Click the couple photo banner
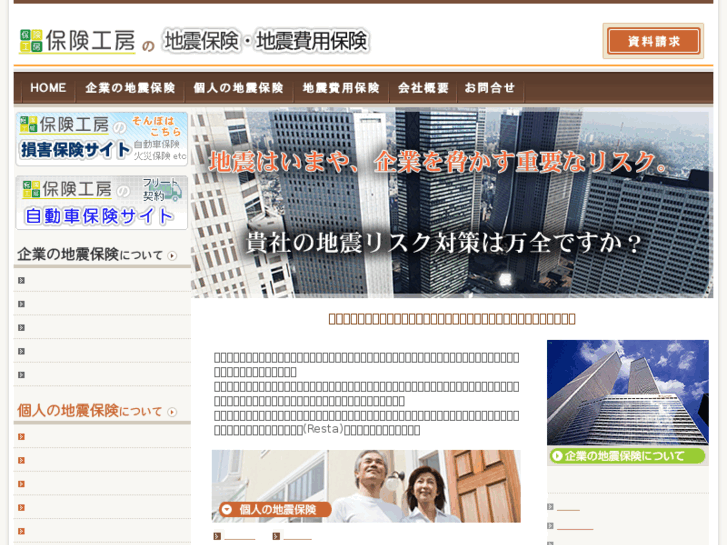Image resolution: width=727 pixels, height=545 pixels. (366, 486)
